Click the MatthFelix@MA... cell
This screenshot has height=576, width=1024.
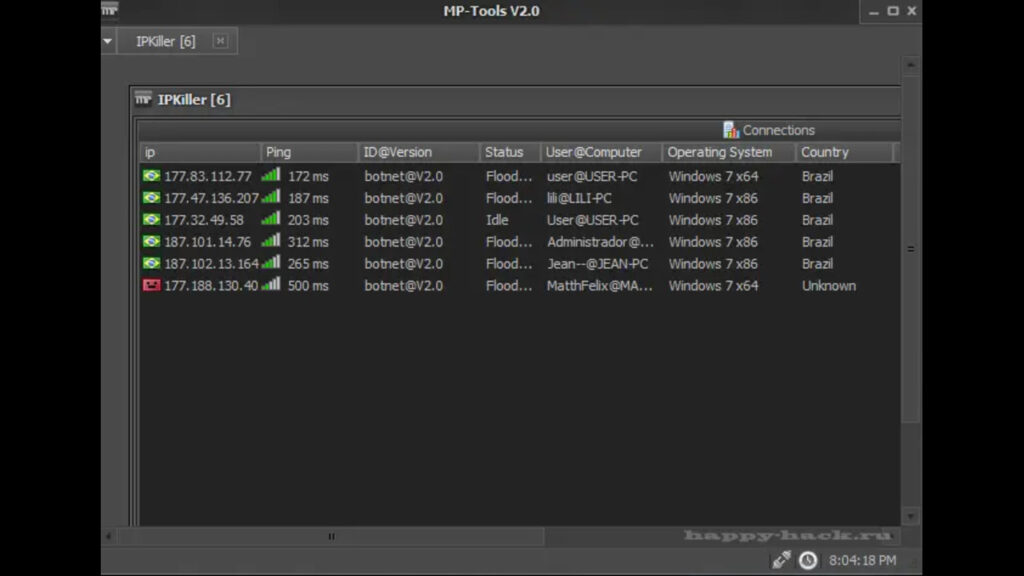point(600,285)
